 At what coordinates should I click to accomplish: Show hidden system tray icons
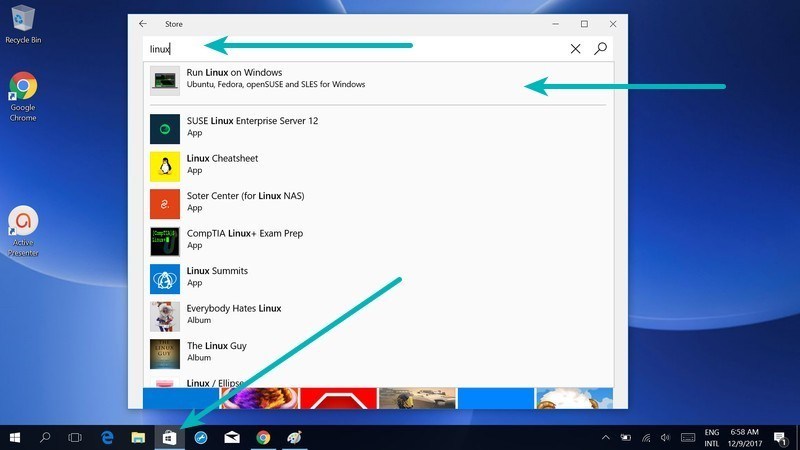pyautogui.click(x=605, y=437)
